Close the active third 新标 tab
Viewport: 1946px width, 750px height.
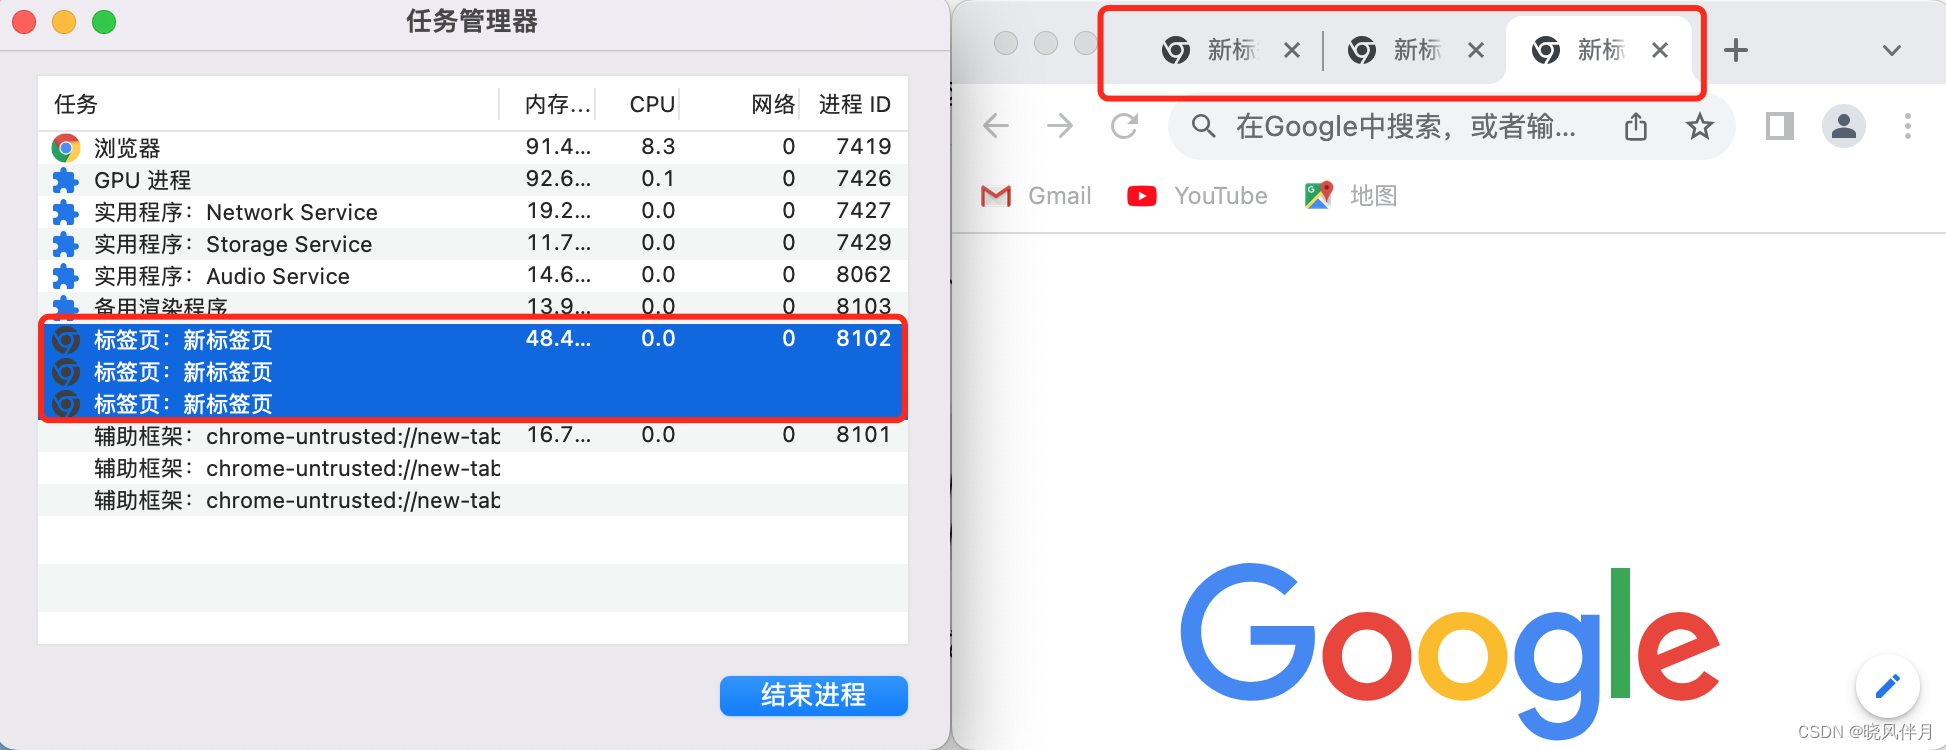1660,50
